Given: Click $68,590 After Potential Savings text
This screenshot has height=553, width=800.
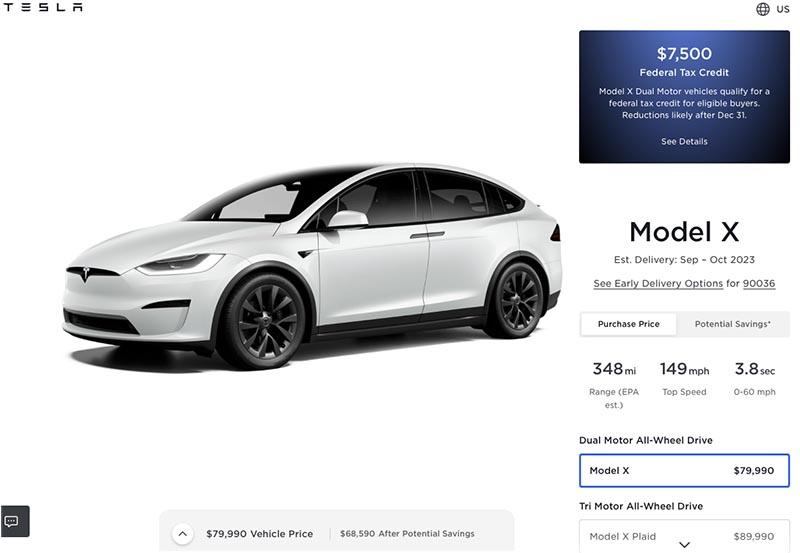Looking at the screenshot, I should pyautogui.click(x=407, y=534).
